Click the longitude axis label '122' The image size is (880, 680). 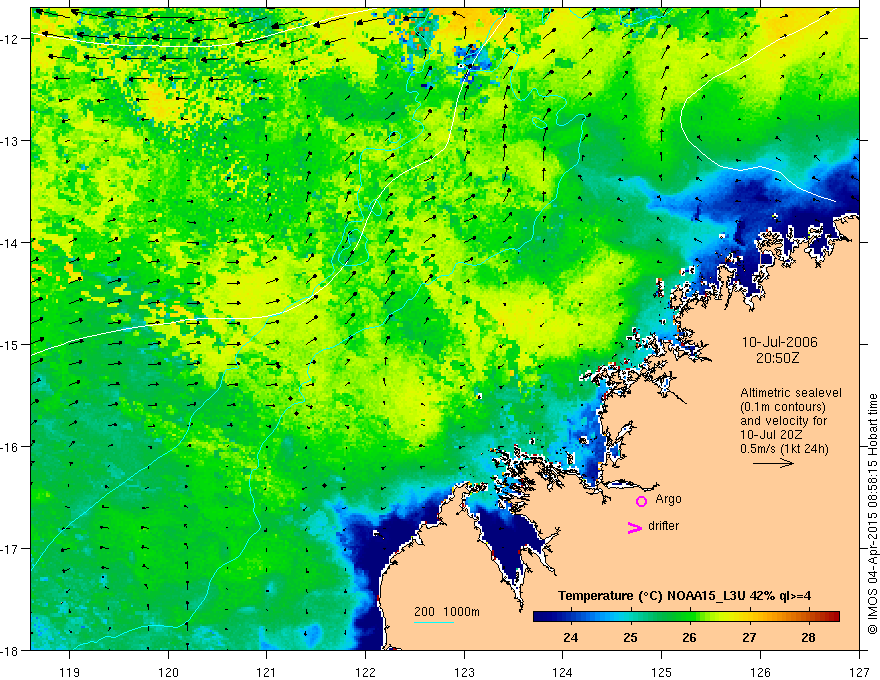click(x=365, y=672)
